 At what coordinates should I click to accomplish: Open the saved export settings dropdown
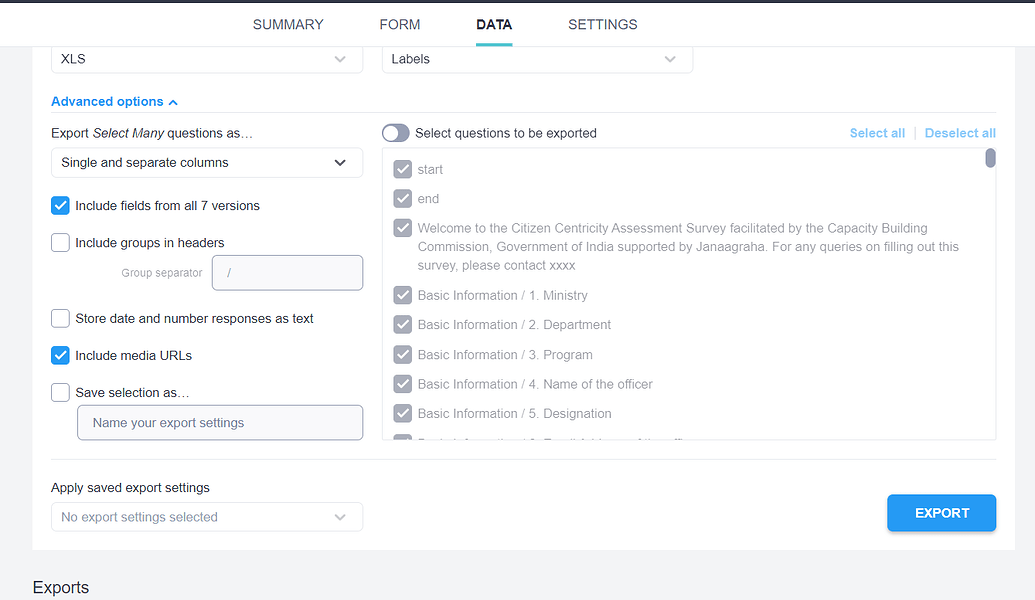pos(206,517)
